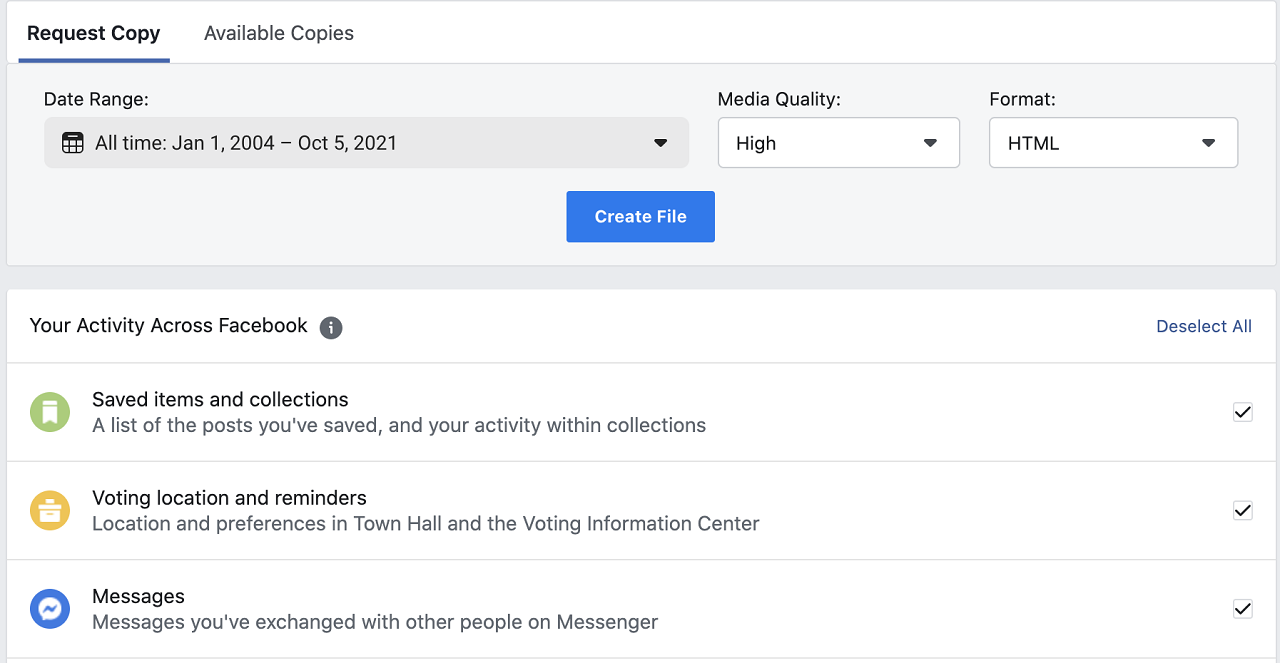The image size is (1280, 663).
Task: Click the blue Messenger icon
Action: click(x=50, y=609)
